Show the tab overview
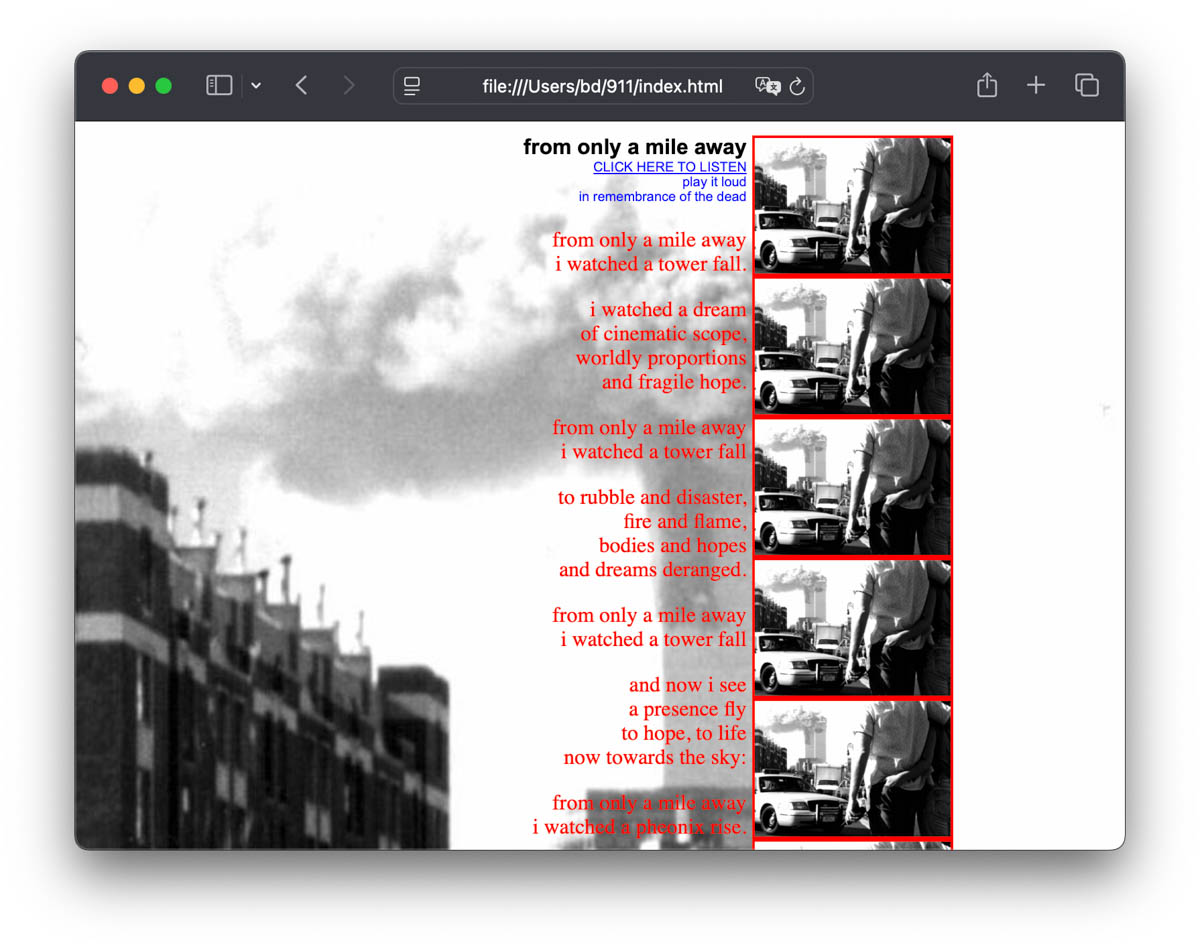The height and width of the screenshot is (949, 1200). click(1086, 86)
